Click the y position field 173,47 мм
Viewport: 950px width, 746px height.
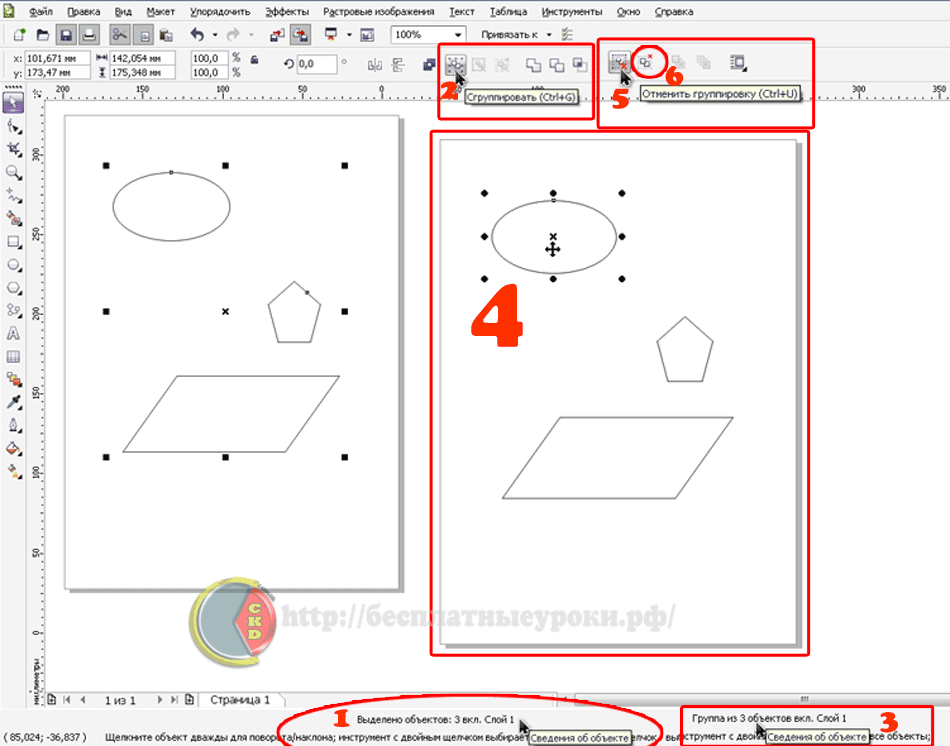pyautogui.click(x=57, y=72)
